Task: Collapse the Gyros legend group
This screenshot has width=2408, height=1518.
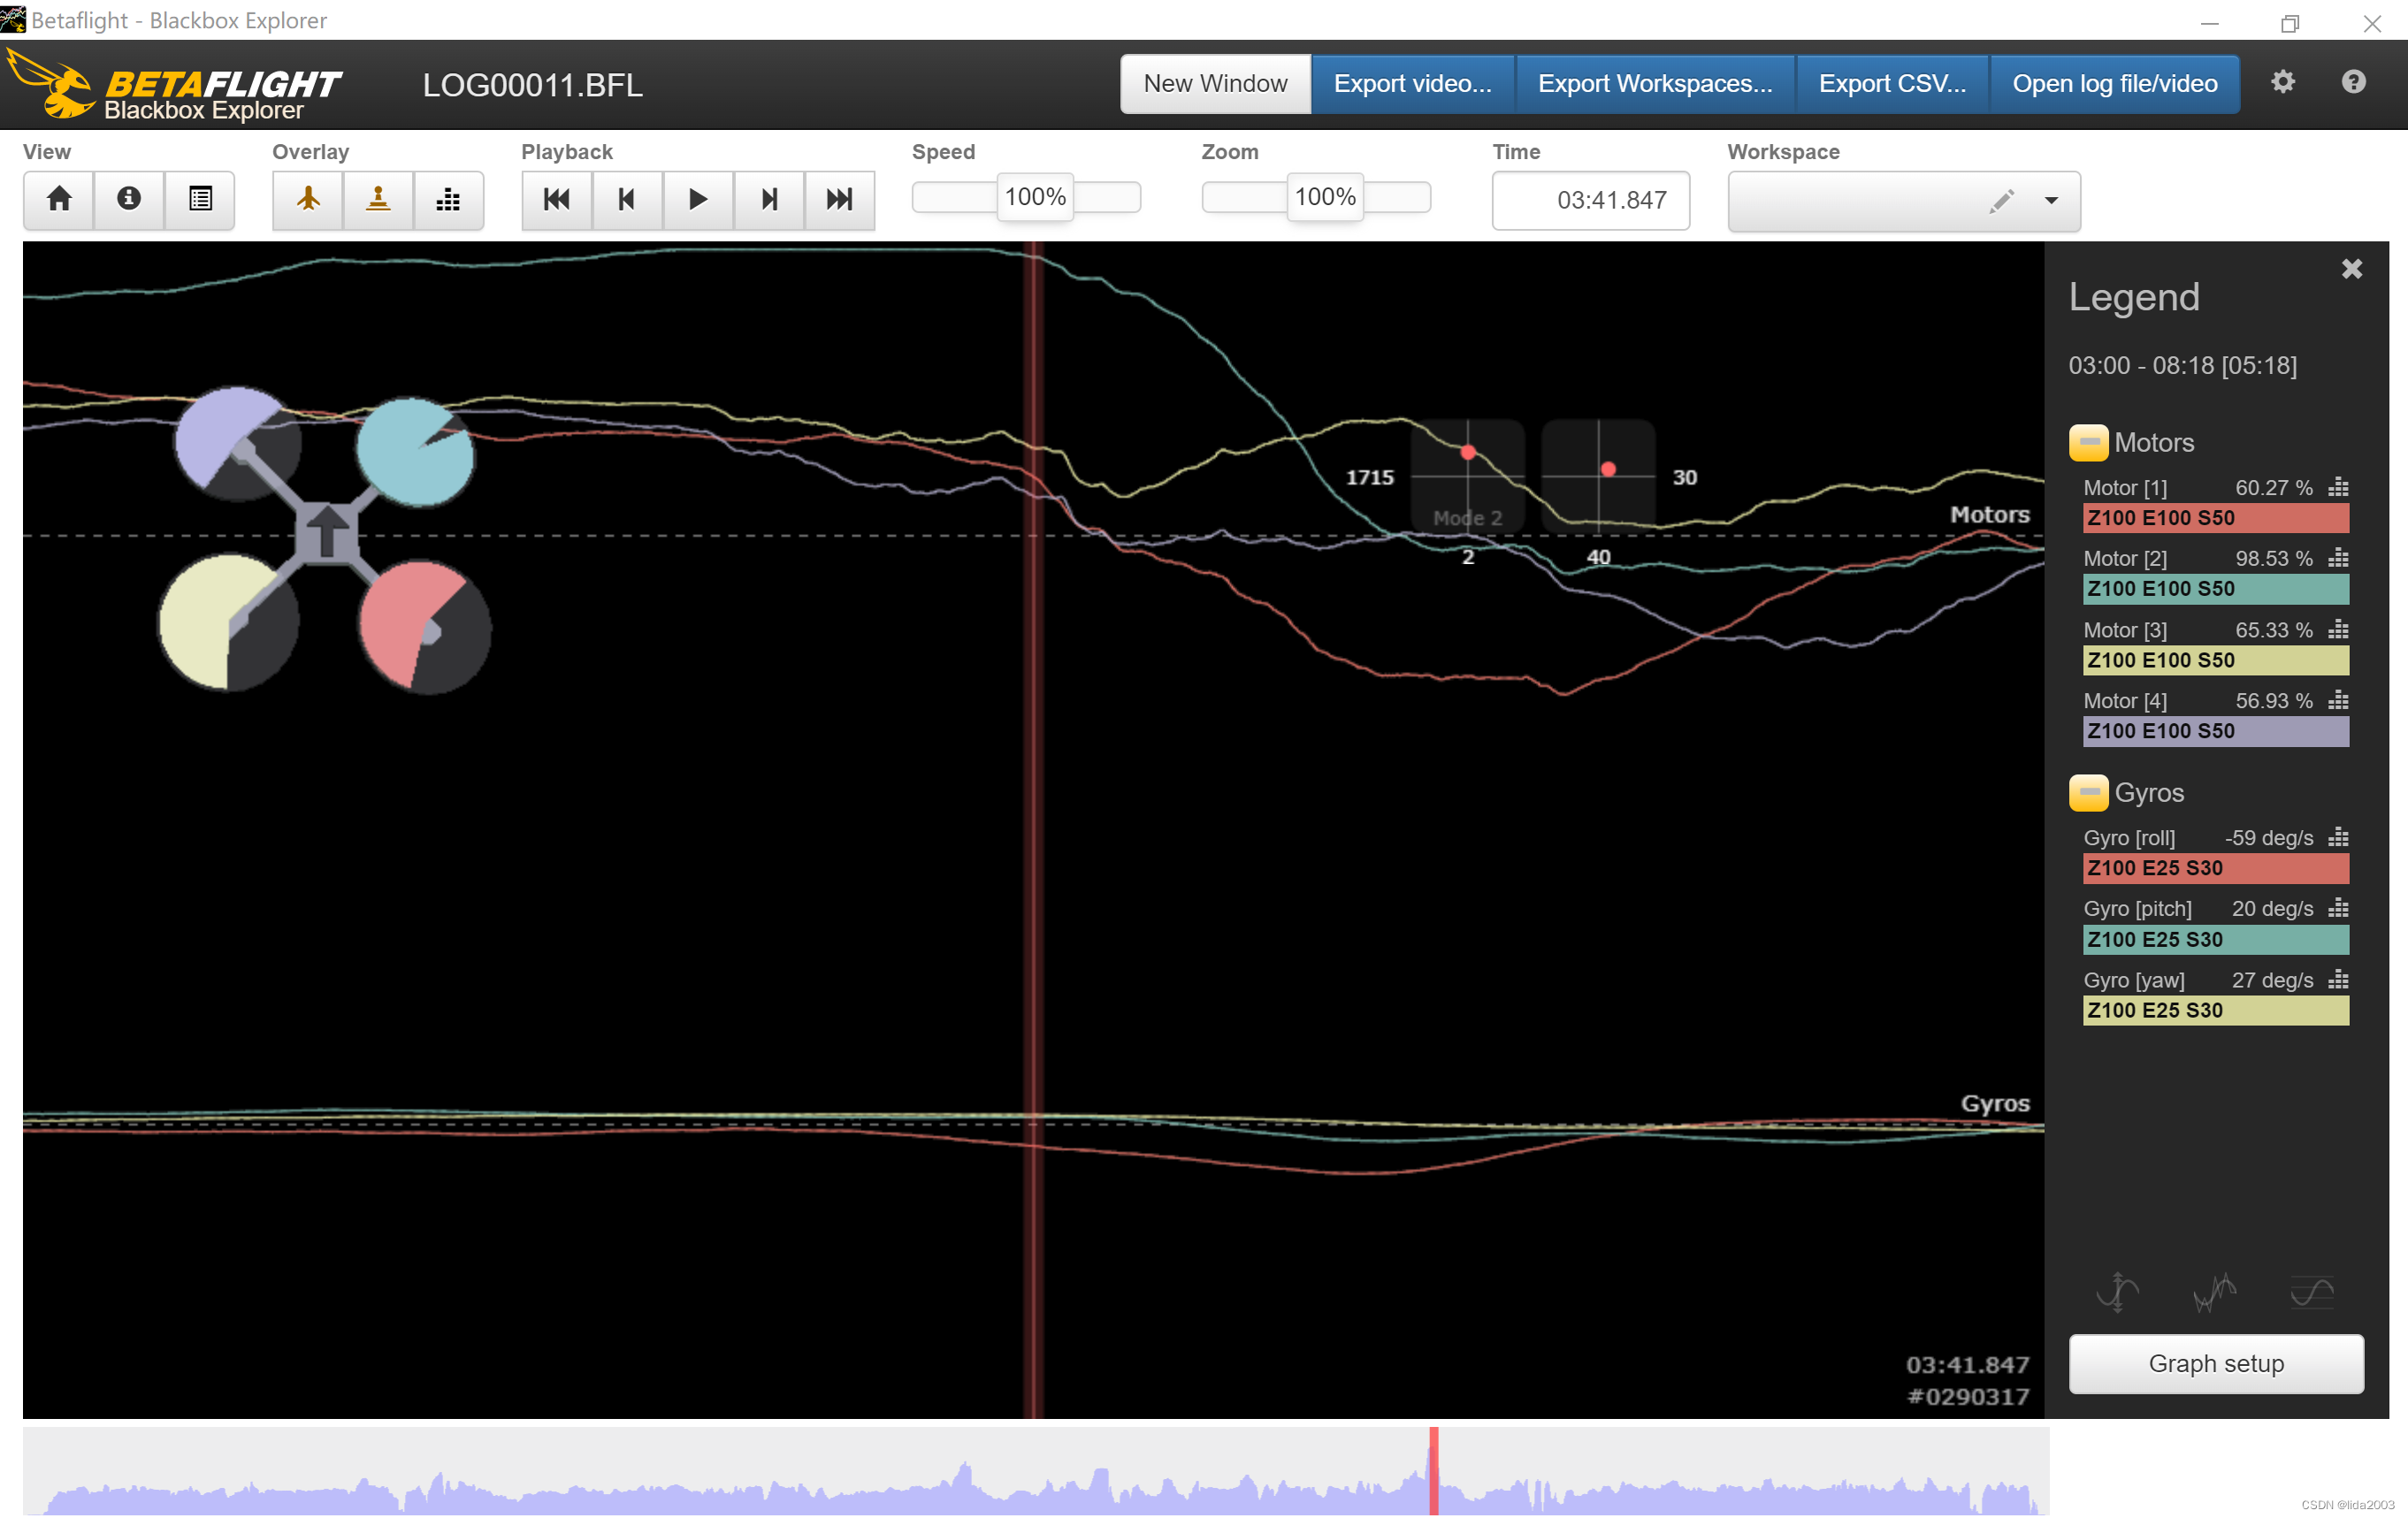Action: coord(2088,792)
